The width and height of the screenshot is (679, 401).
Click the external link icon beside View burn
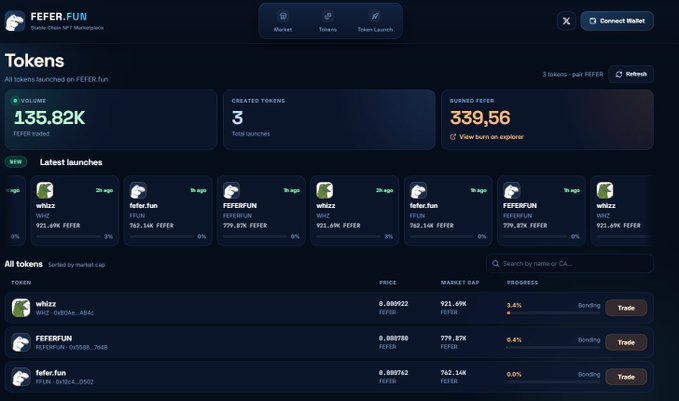[x=453, y=137]
